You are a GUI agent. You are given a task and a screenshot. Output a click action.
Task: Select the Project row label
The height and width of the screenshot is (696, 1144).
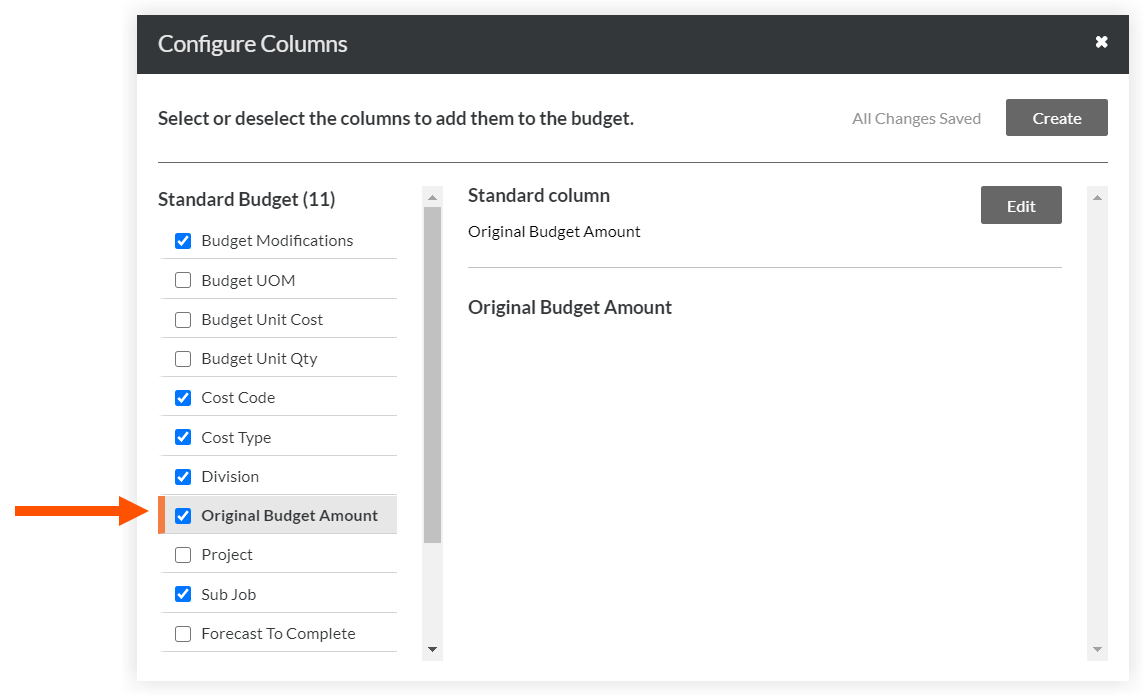[227, 555]
